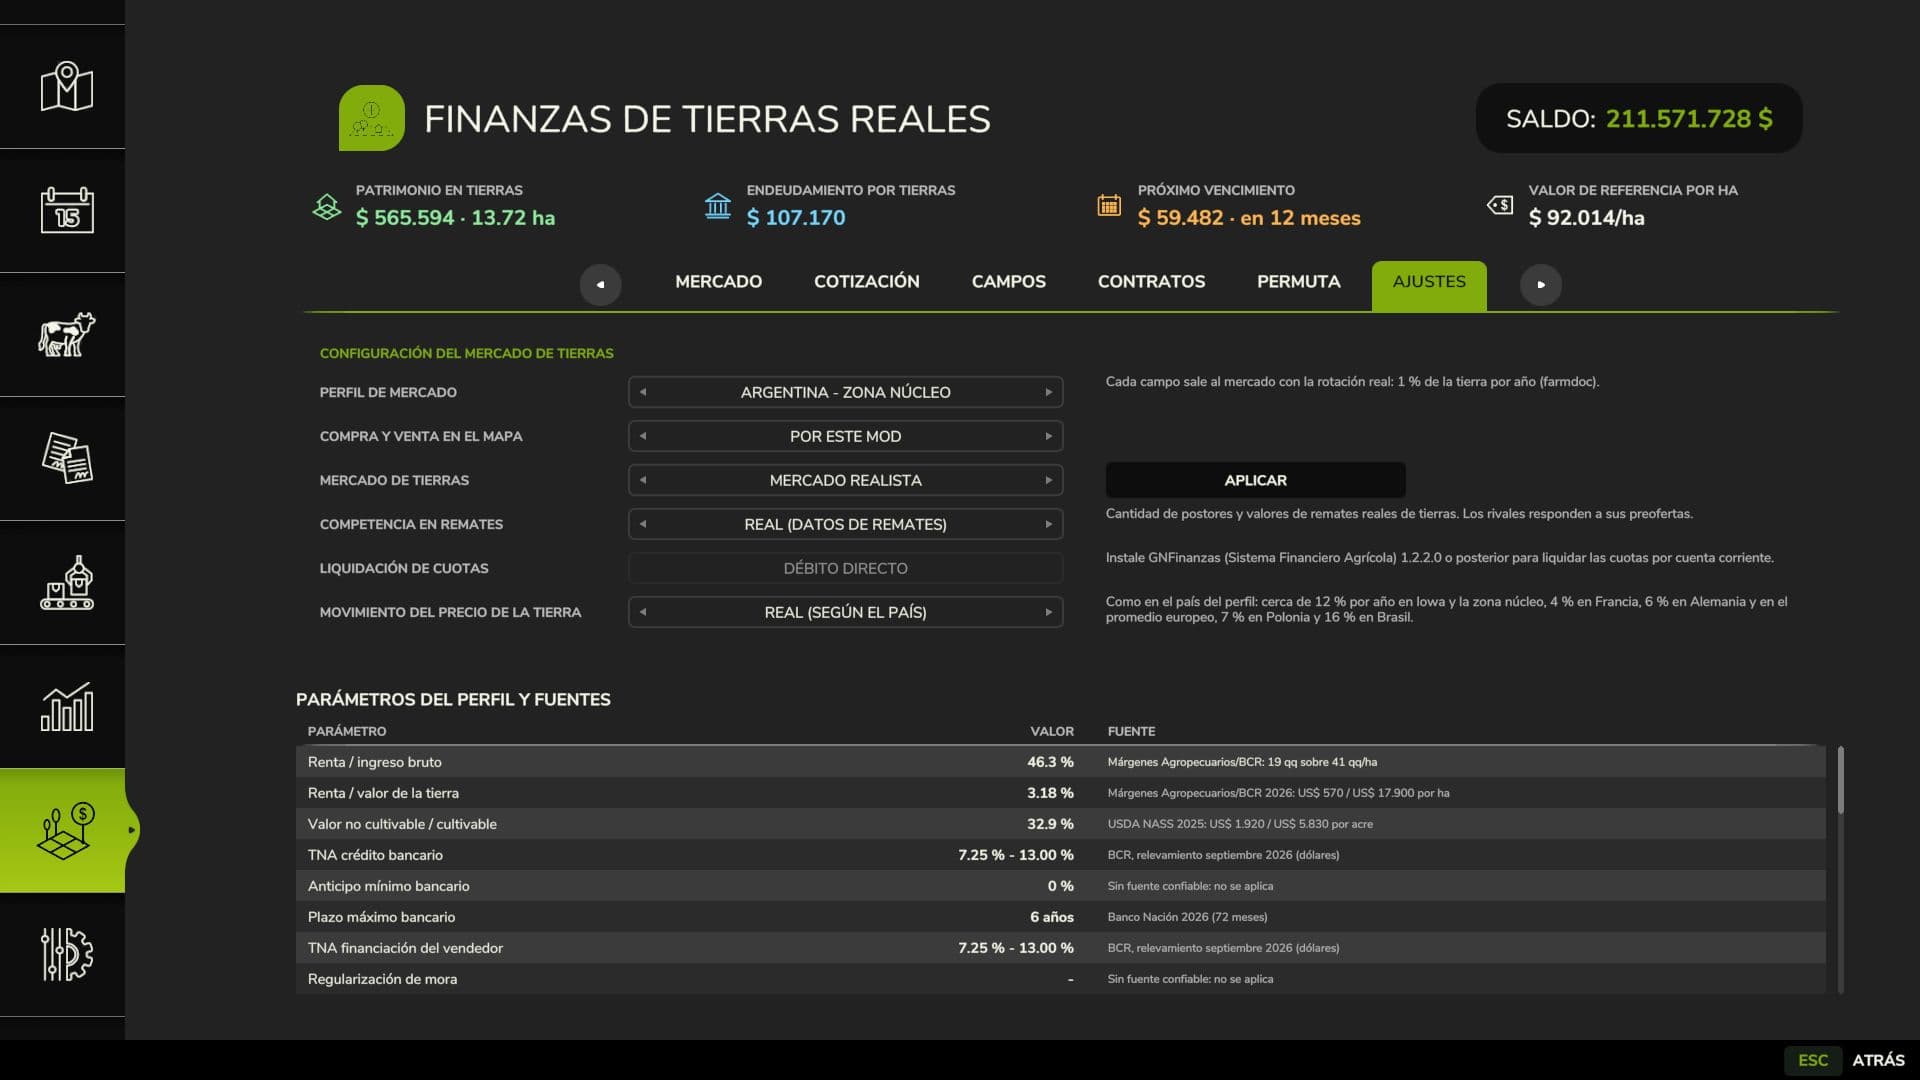Next option for Compra y Venta en el Mapa
The height and width of the screenshot is (1080, 1920).
tap(1048, 436)
